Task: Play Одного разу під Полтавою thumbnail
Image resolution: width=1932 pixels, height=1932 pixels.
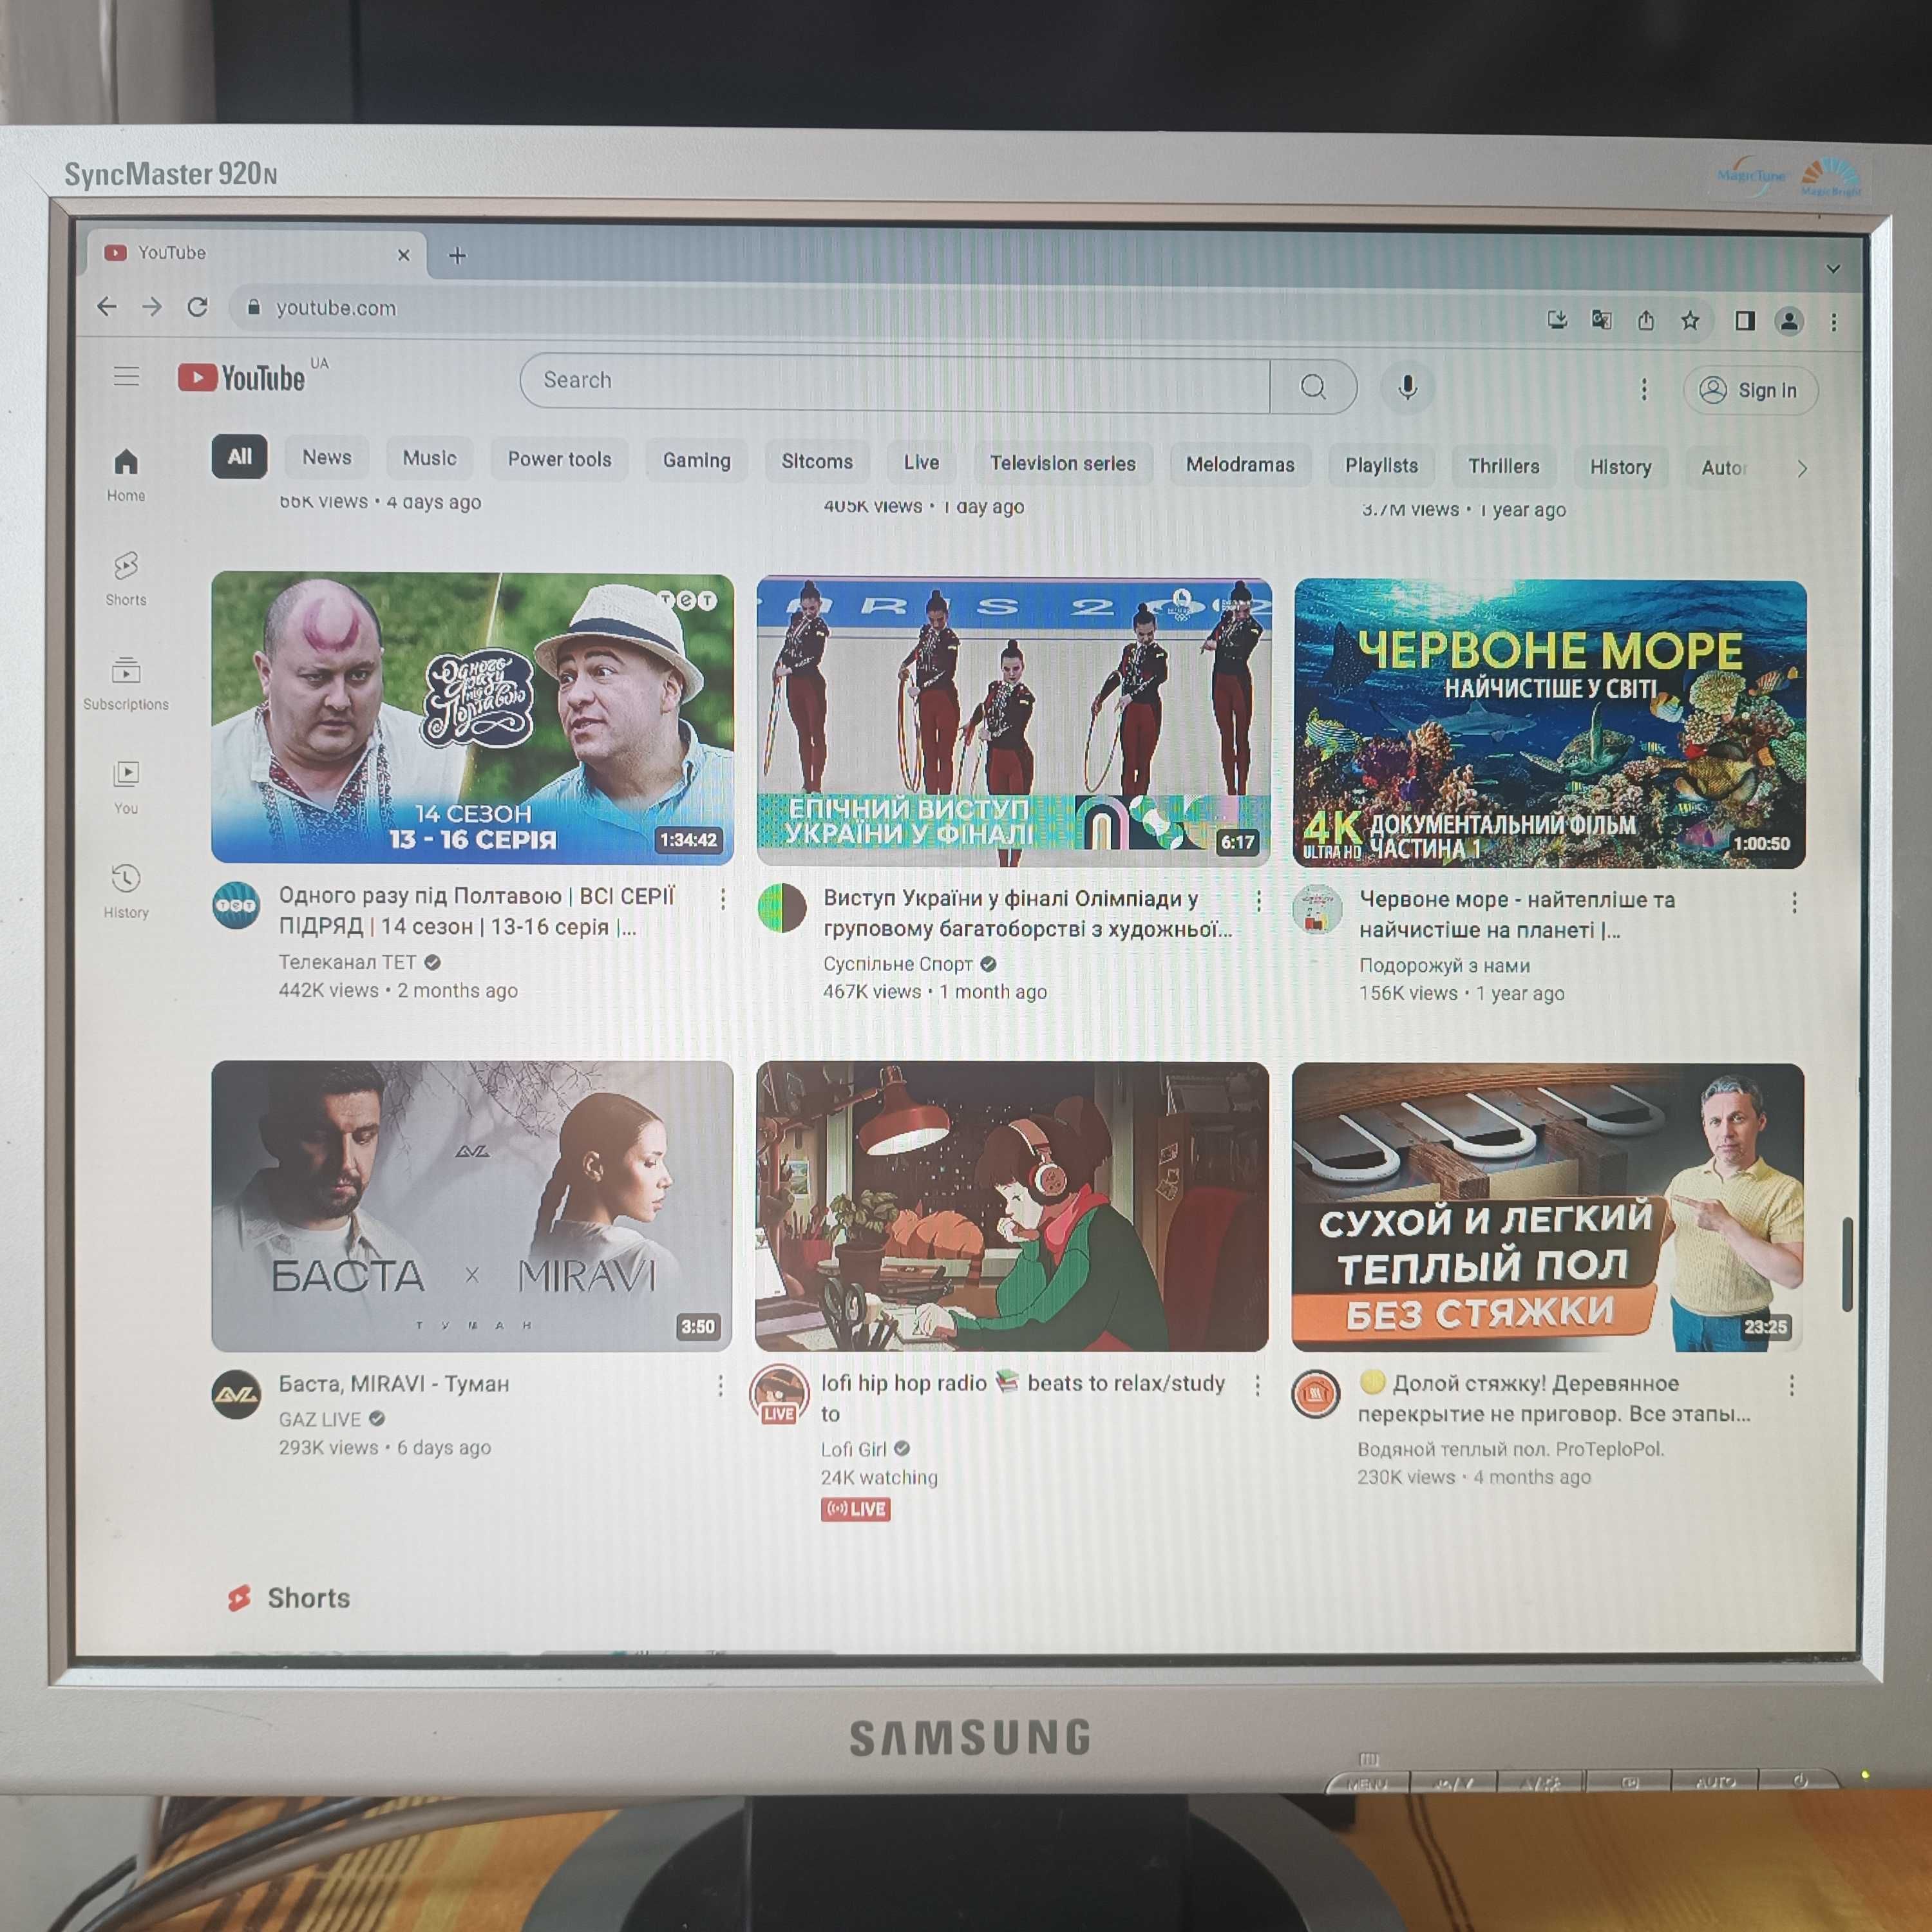Action: 472,718
